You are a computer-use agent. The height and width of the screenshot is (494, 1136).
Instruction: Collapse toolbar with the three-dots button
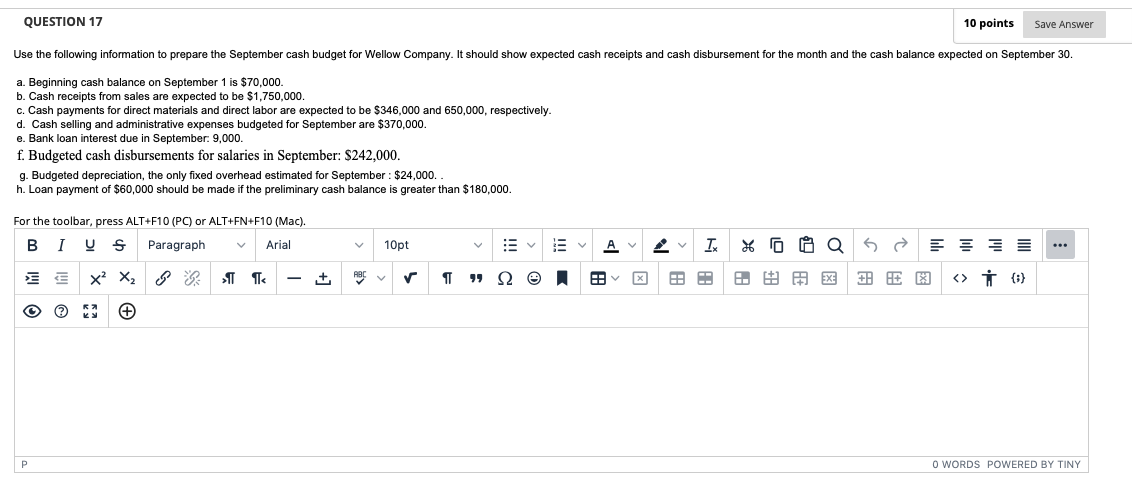1060,246
